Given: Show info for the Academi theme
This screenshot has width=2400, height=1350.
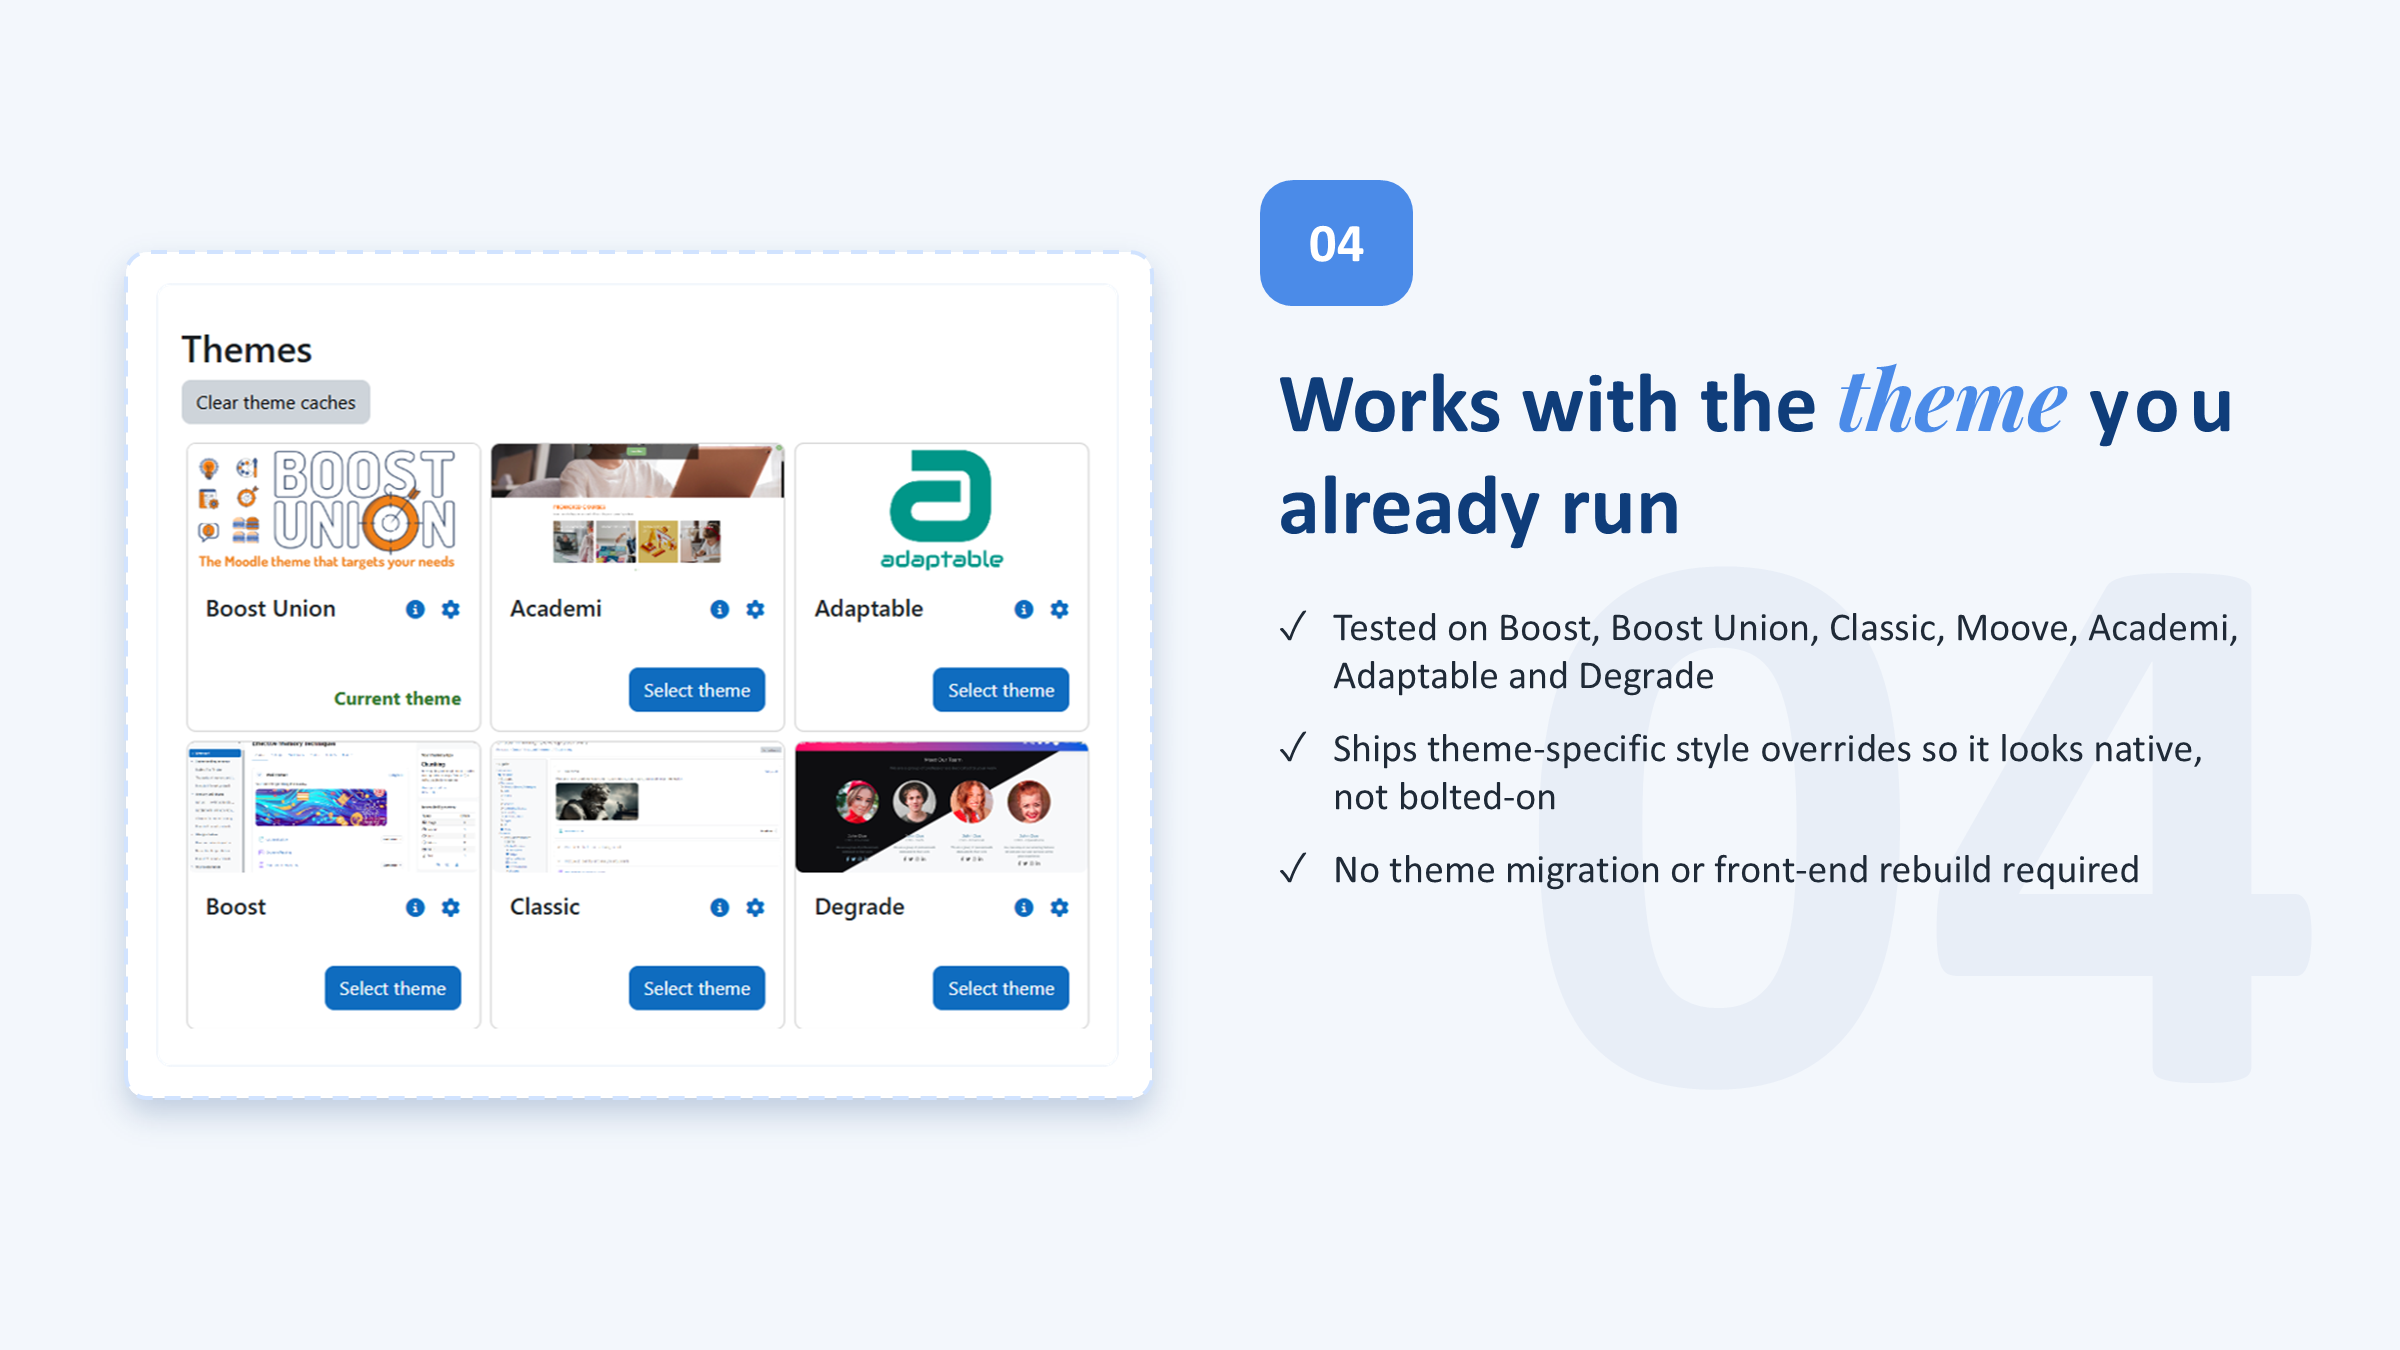Looking at the screenshot, I should pos(719,609).
